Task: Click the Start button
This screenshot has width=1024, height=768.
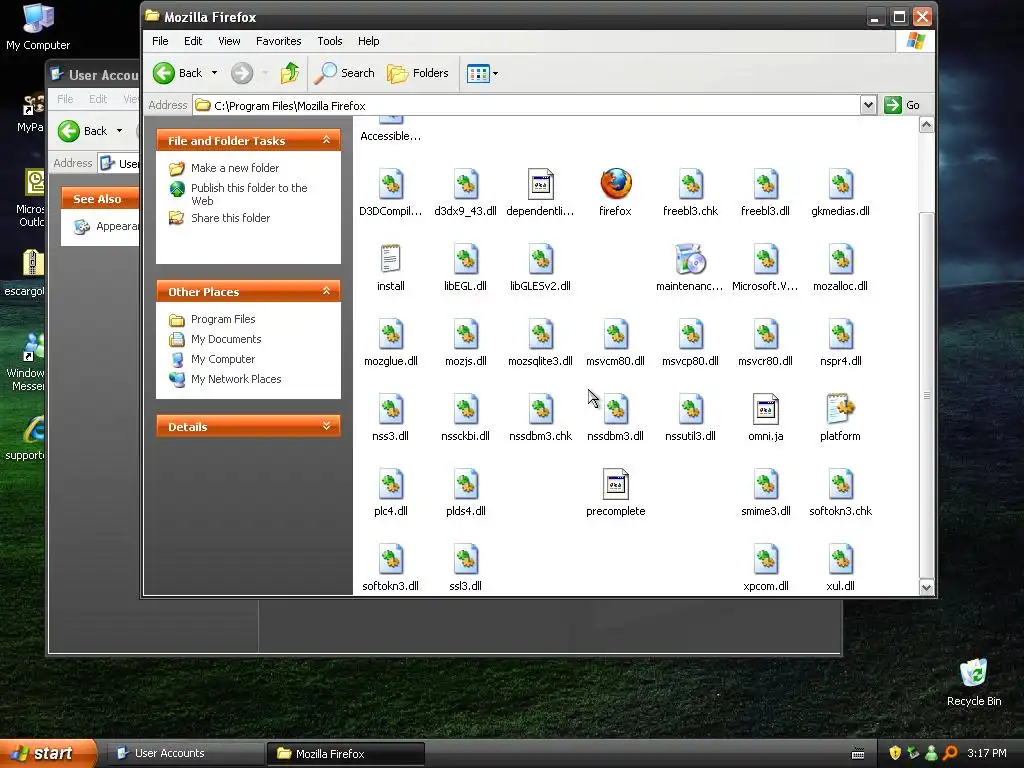Action: [48, 753]
